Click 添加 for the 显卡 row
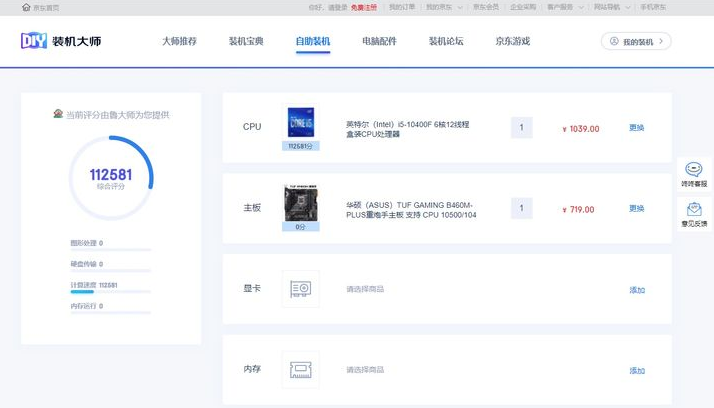Screen dimensions: 714x408 click(x=637, y=290)
